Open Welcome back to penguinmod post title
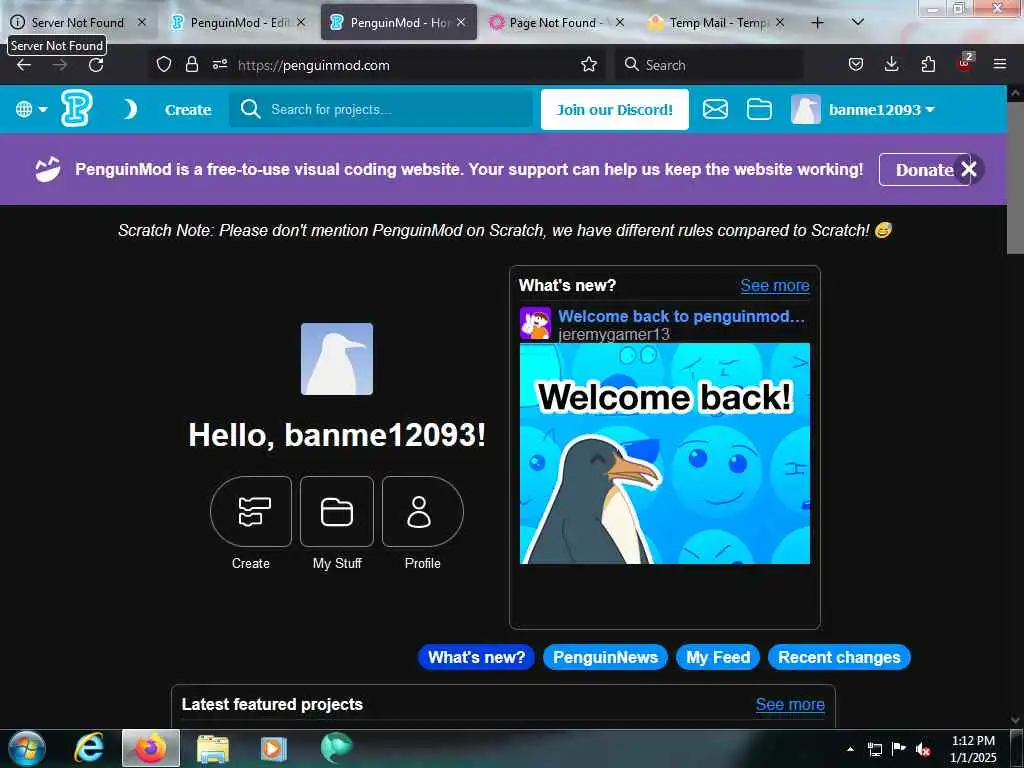 pos(681,316)
